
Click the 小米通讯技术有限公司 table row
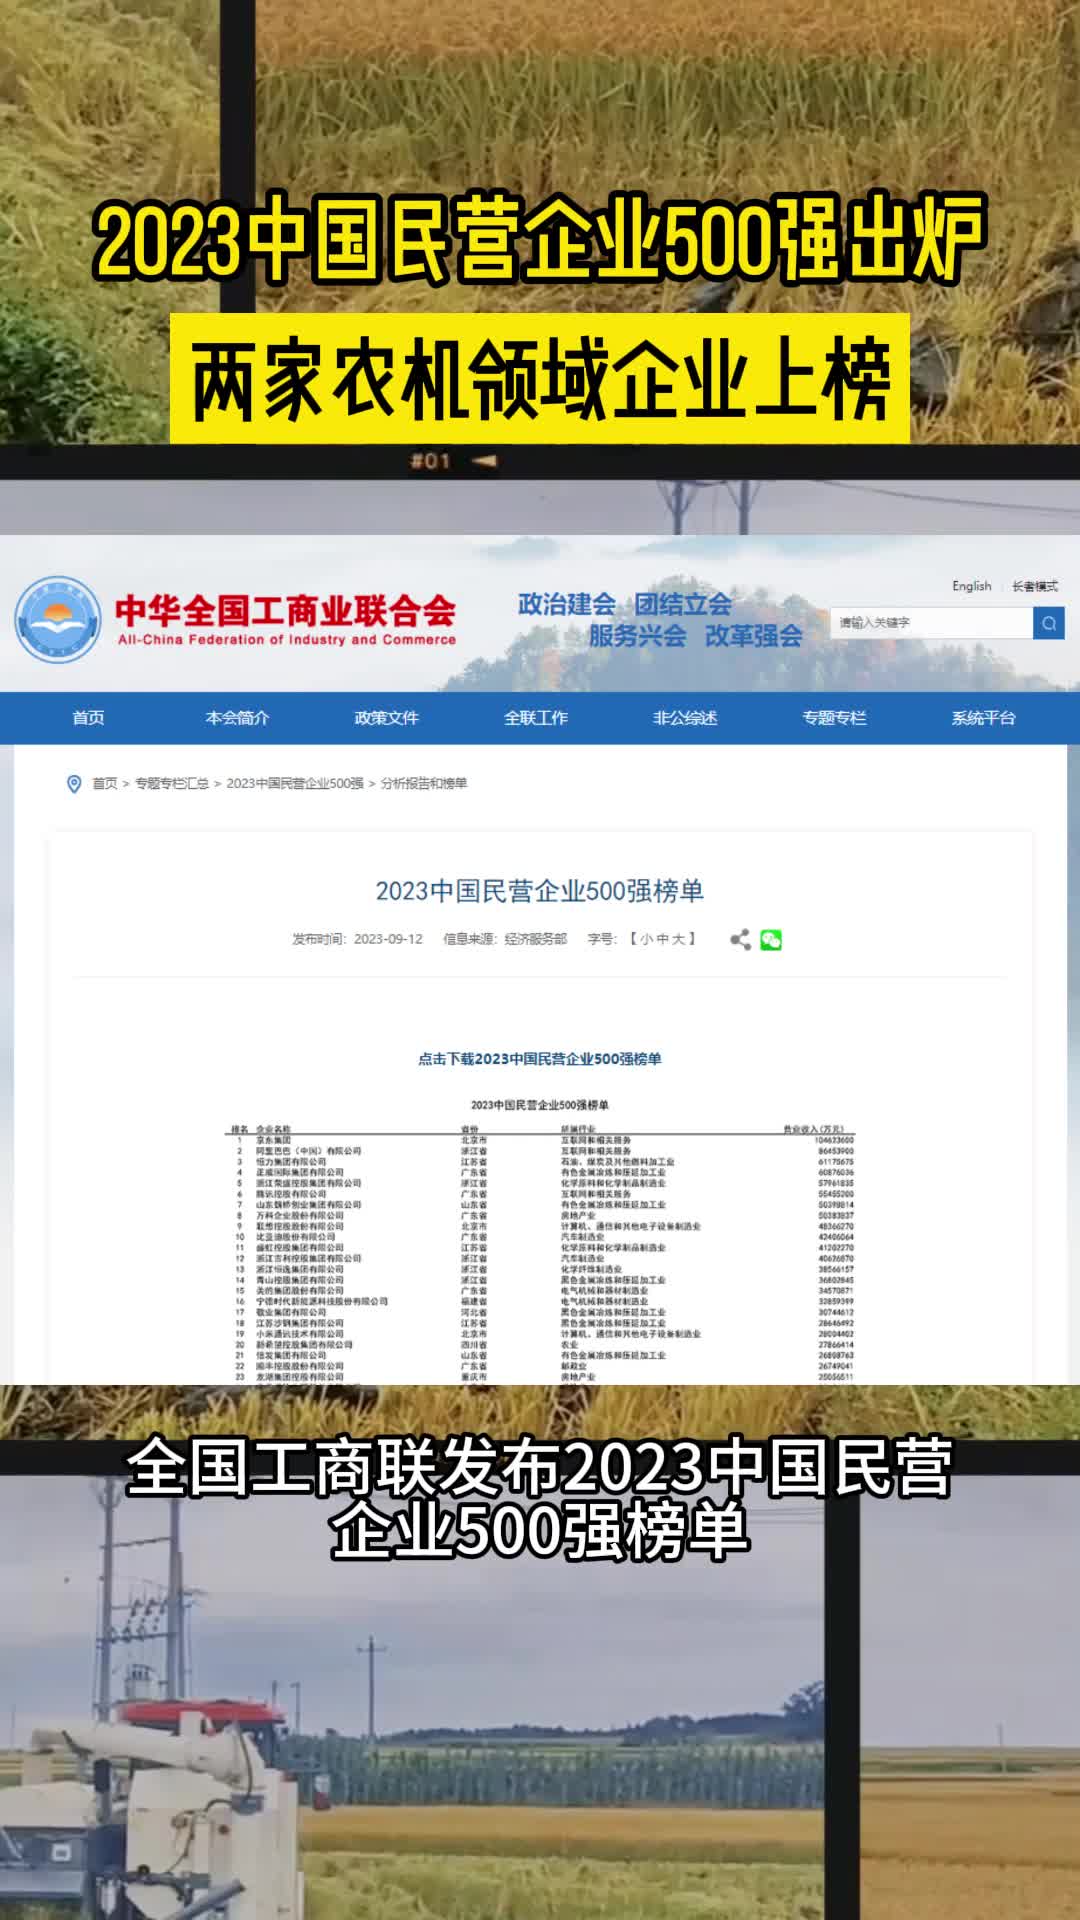click(x=540, y=1334)
